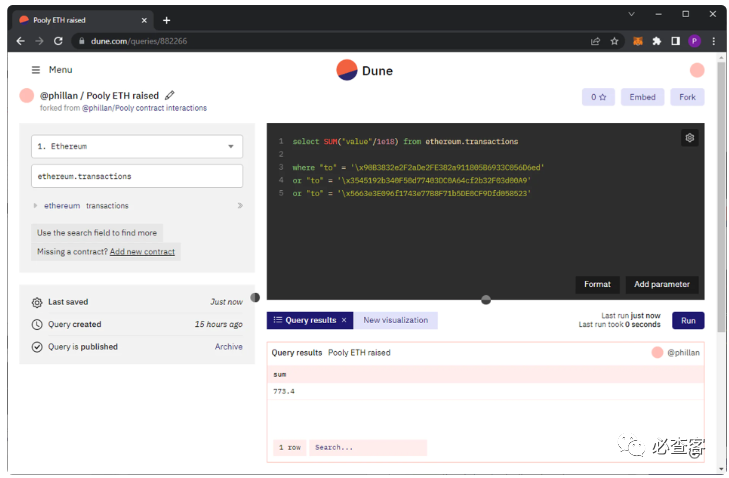Screen dimensions: 729x478
Task: Switch to the Query results tab
Action: click(x=310, y=320)
